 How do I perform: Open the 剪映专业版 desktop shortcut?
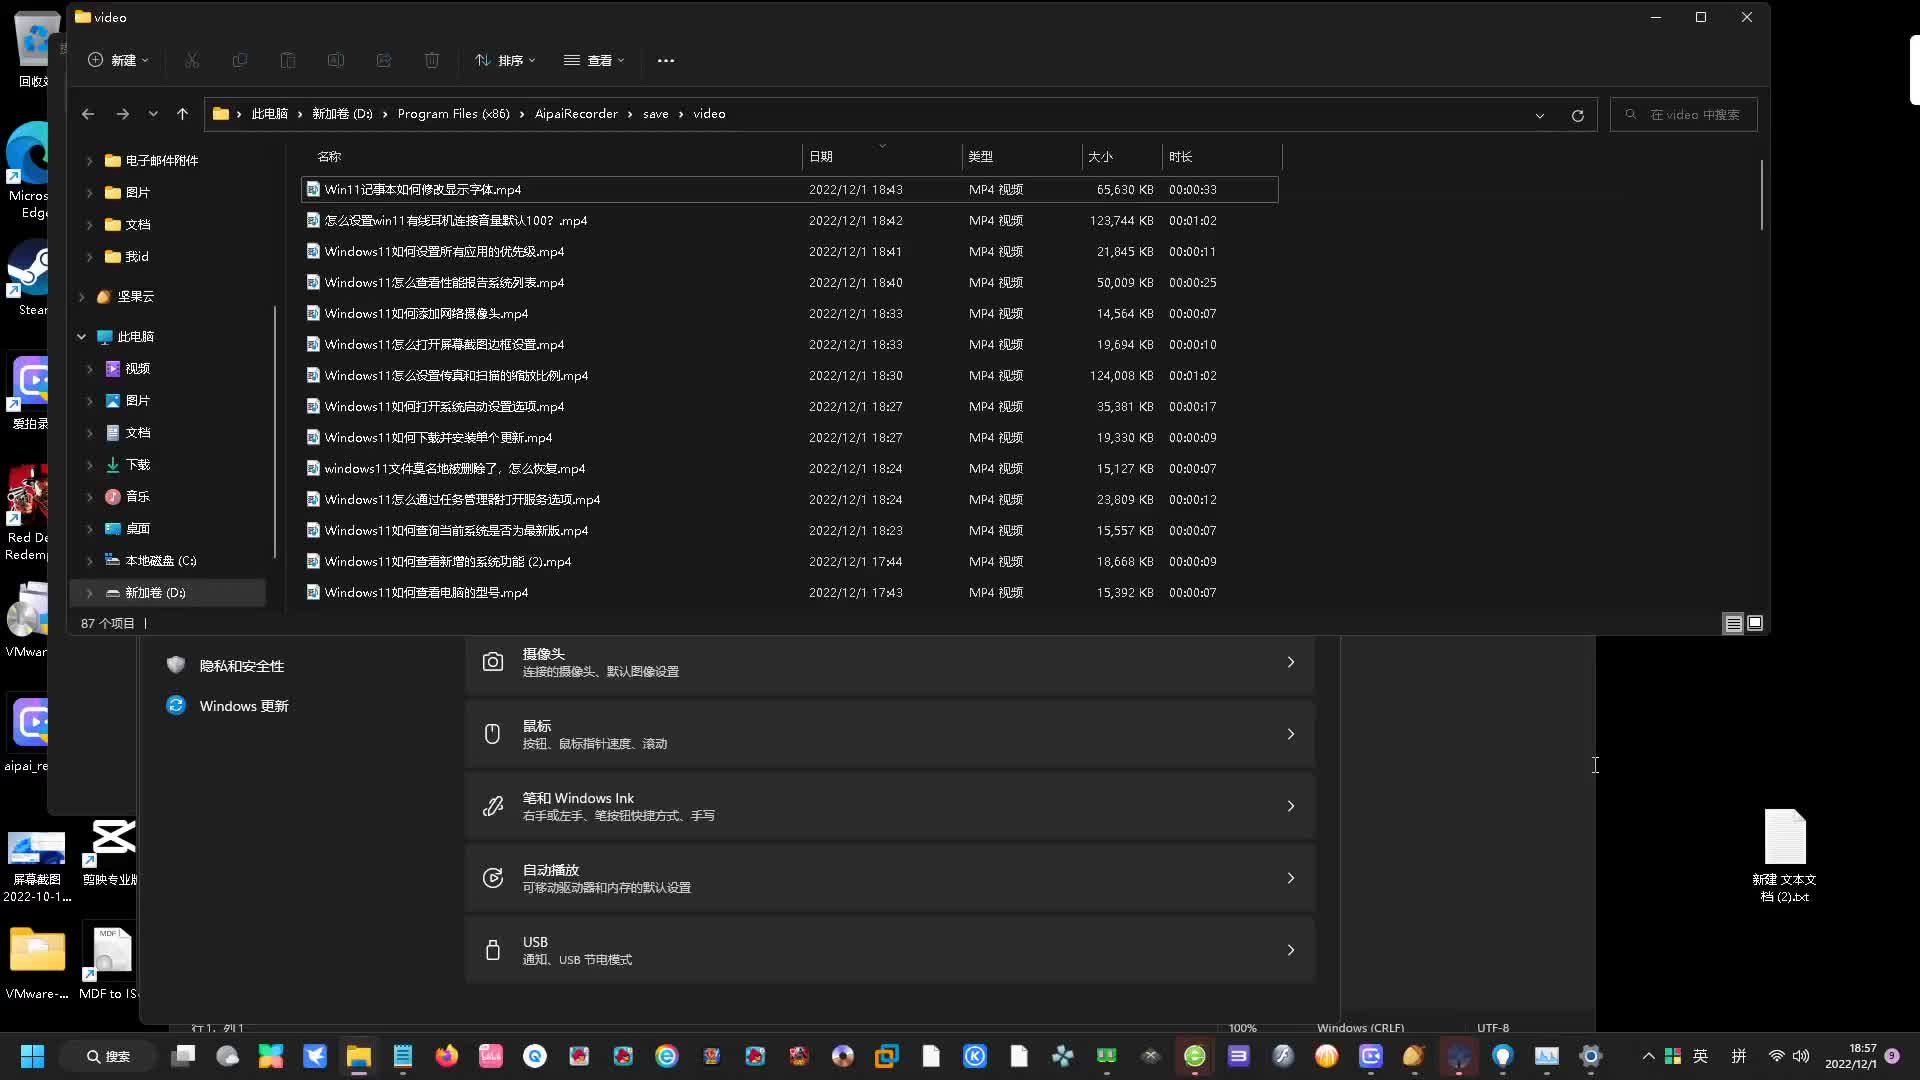(111, 852)
